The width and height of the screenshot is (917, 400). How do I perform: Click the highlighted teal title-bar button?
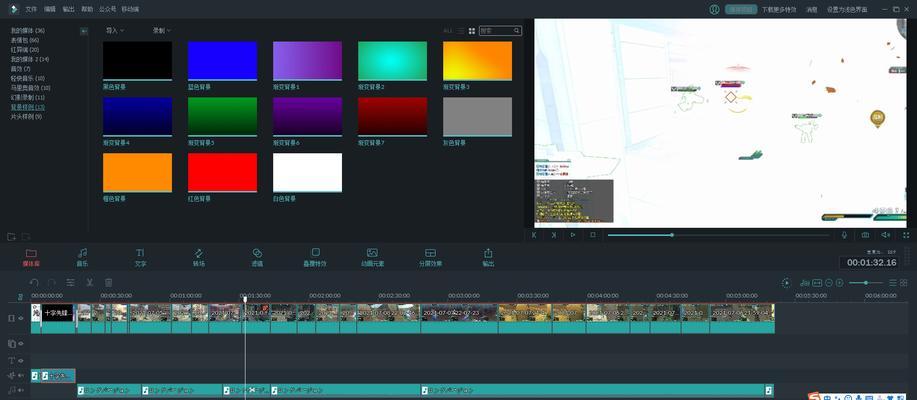coord(741,9)
